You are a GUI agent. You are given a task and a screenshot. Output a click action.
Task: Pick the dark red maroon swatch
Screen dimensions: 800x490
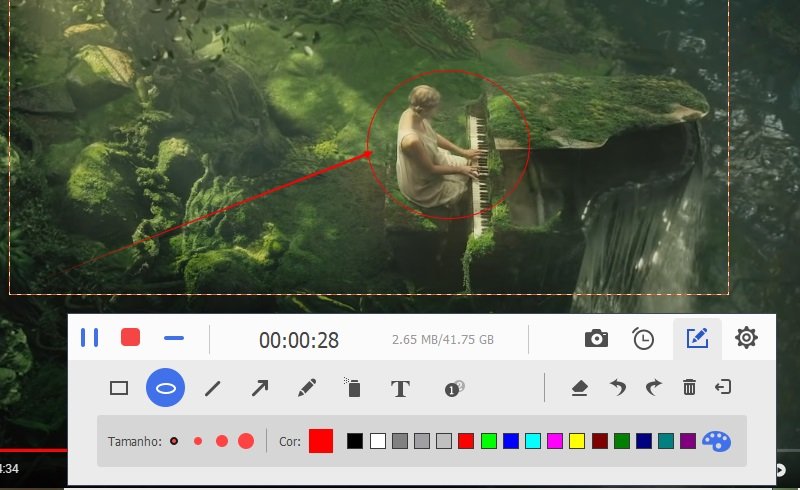pyautogui.click(x=600, y=441)
